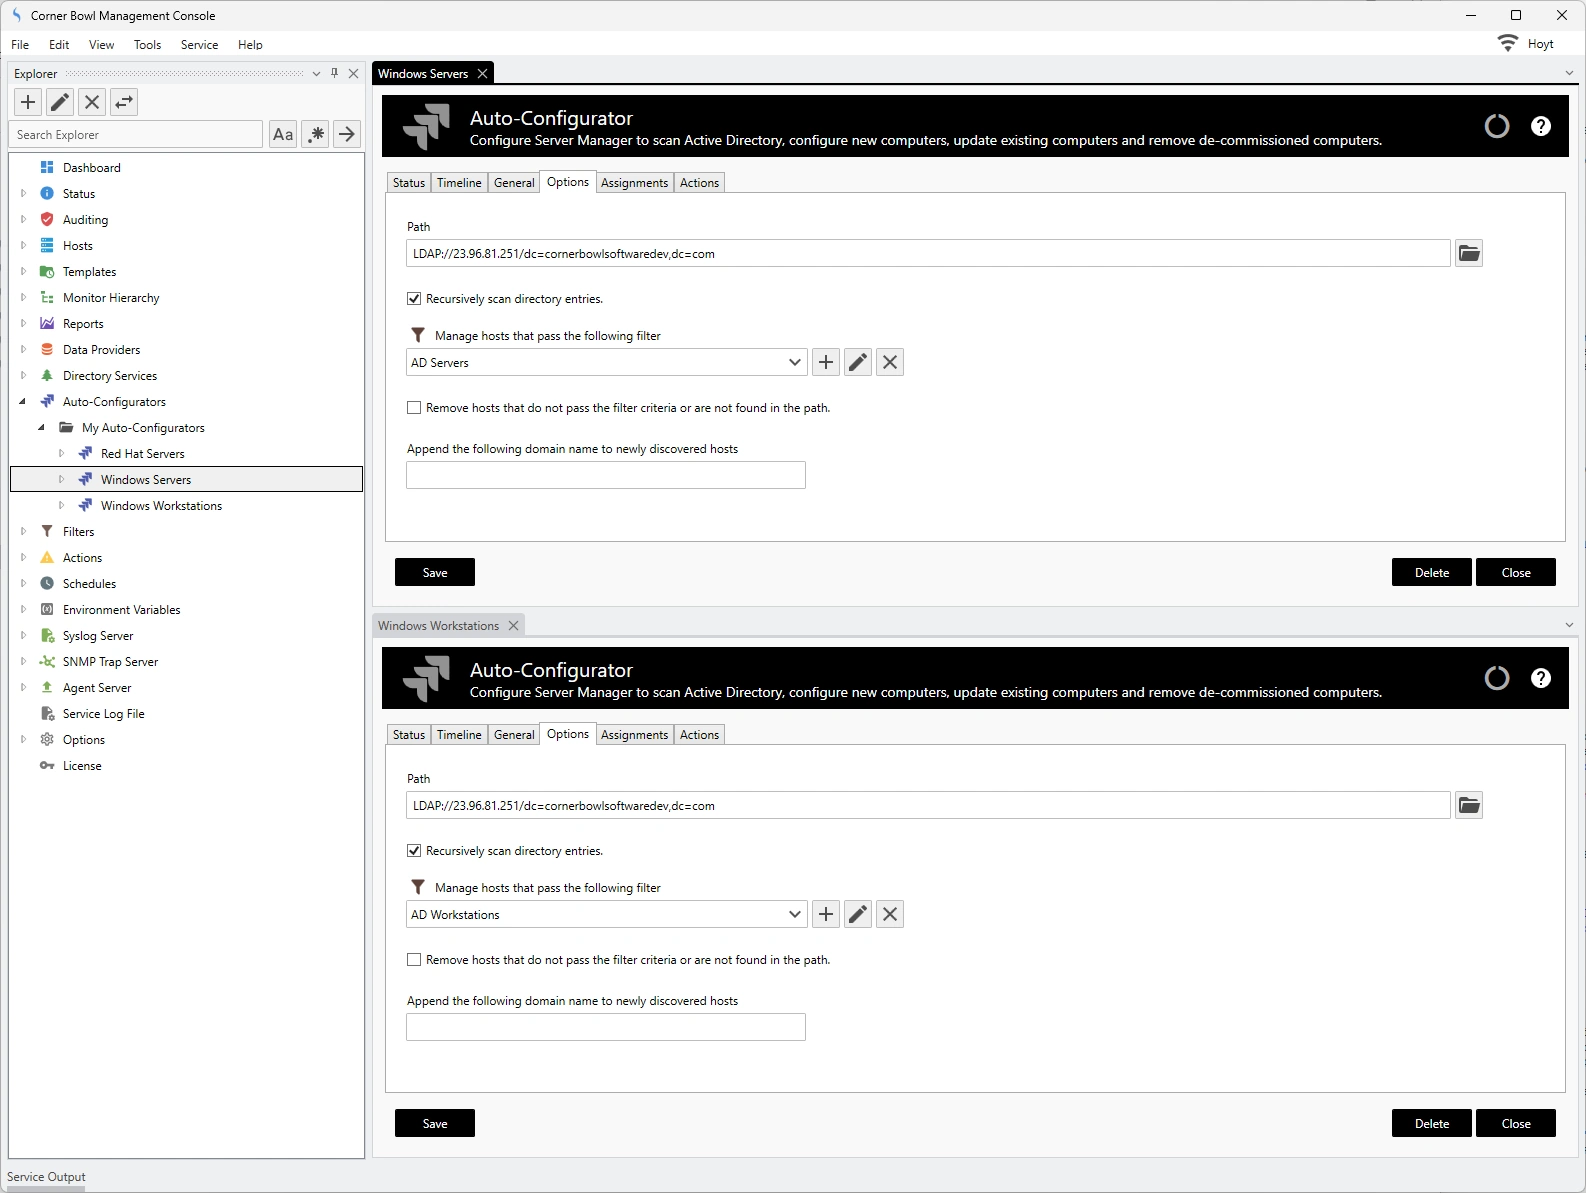This screenshot has height=1193, width=1586.
Task: Click the regex asterisk icon beside Explorer search
Action: pyautogui.click(x=316, y=134)
